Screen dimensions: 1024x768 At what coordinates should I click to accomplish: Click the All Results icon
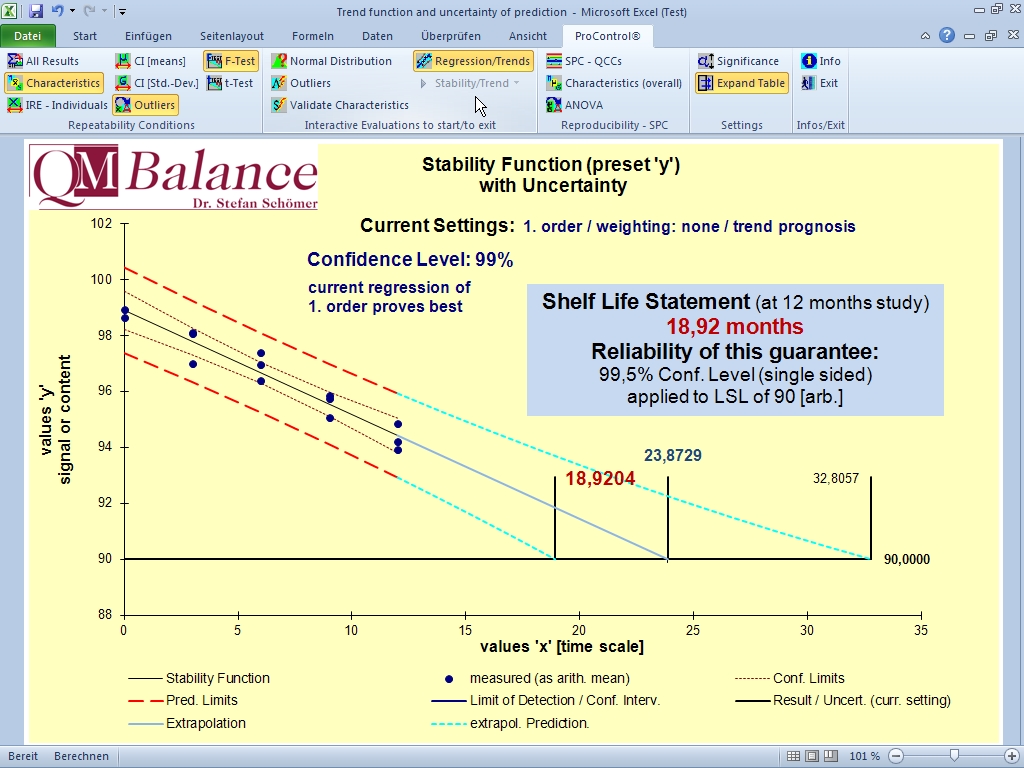coord(16,61)
